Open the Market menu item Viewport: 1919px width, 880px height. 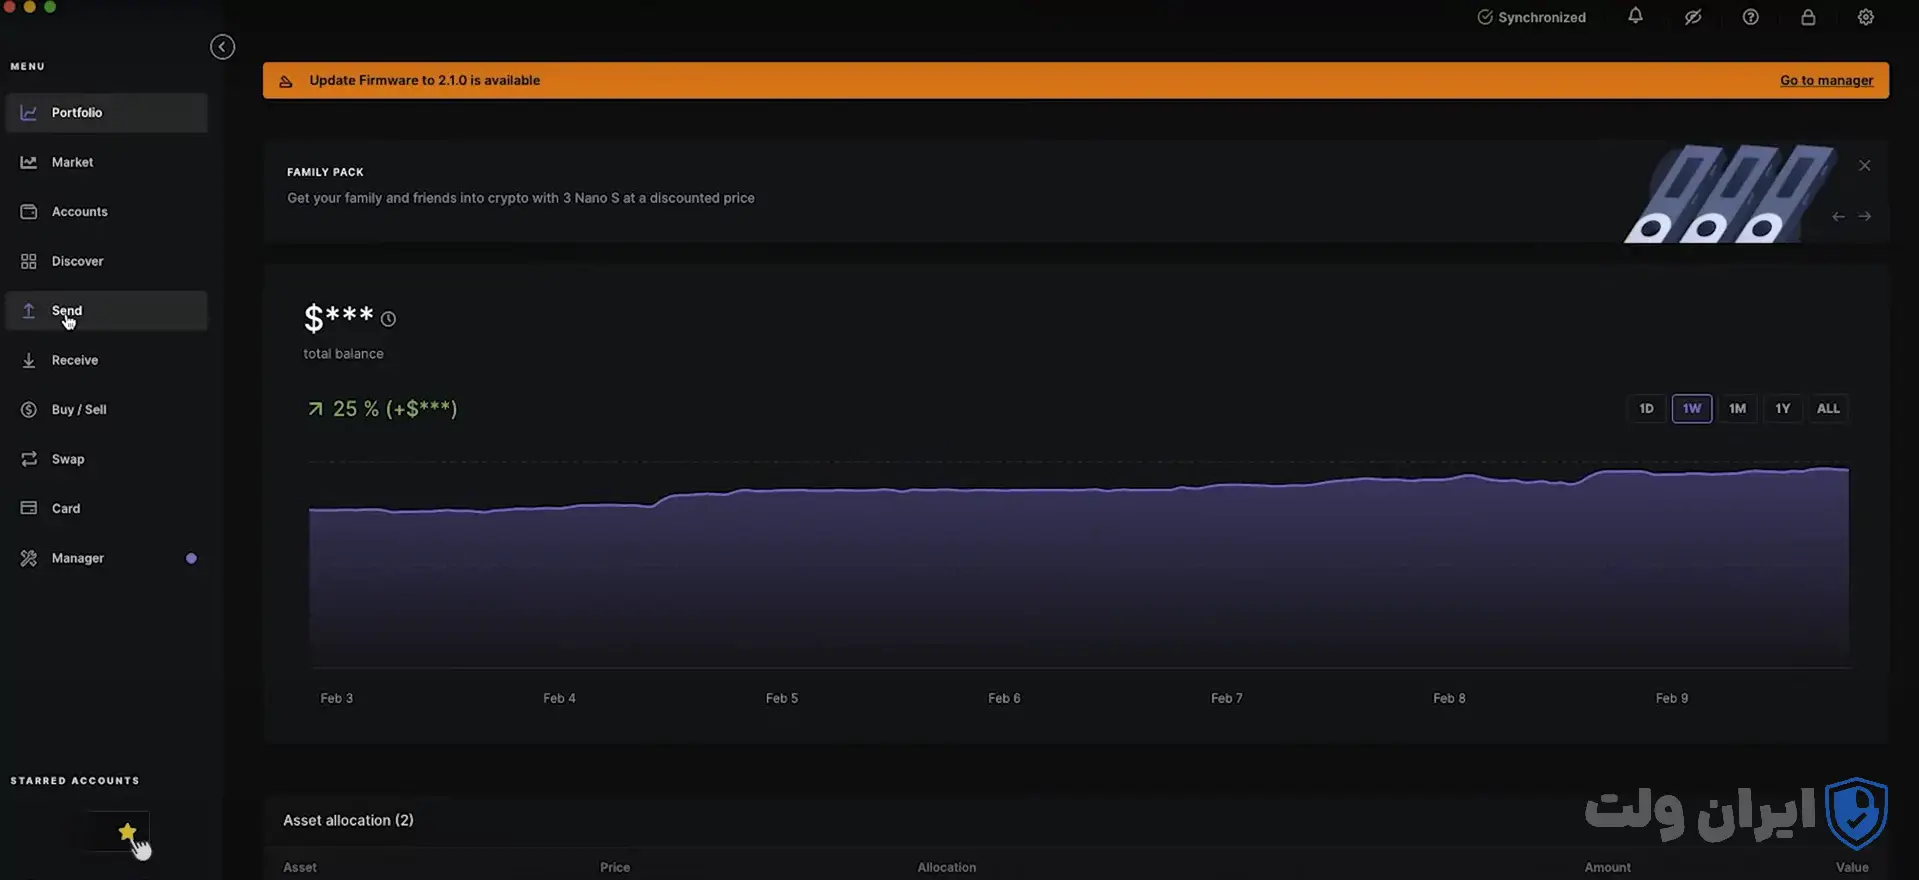pos(106,162)
